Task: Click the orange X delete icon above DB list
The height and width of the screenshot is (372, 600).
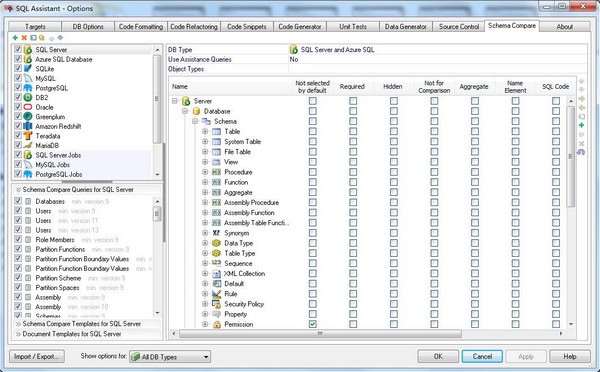Action: (x=24, y=38)
